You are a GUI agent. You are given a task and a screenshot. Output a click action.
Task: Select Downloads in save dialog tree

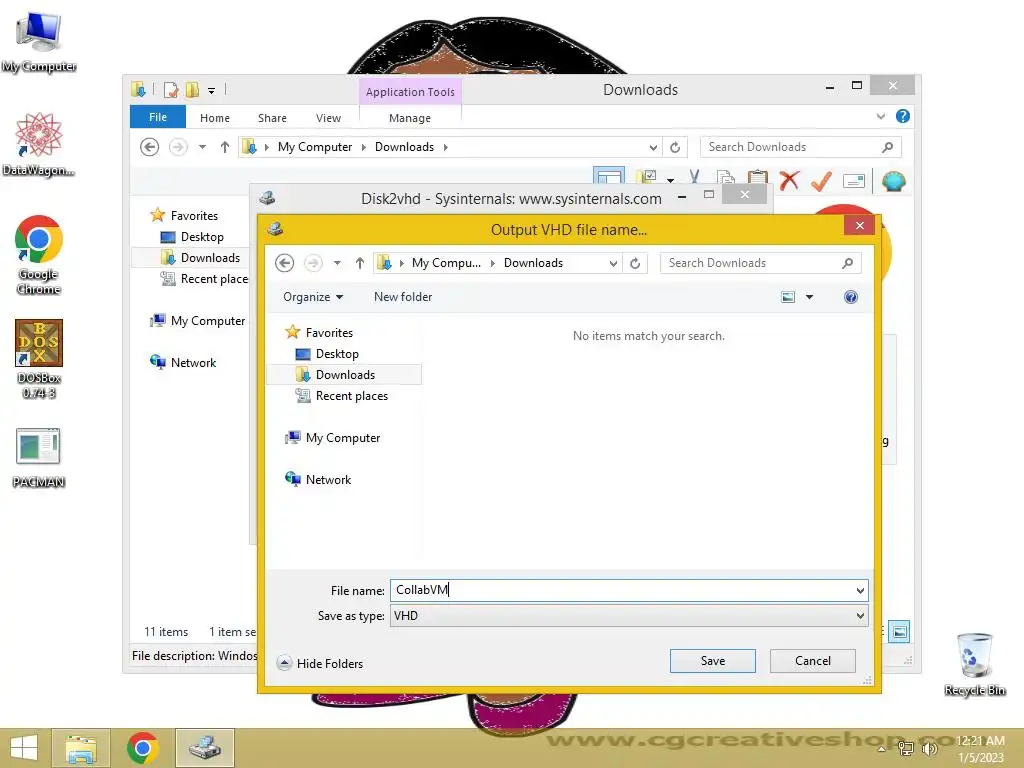[345, 375]
